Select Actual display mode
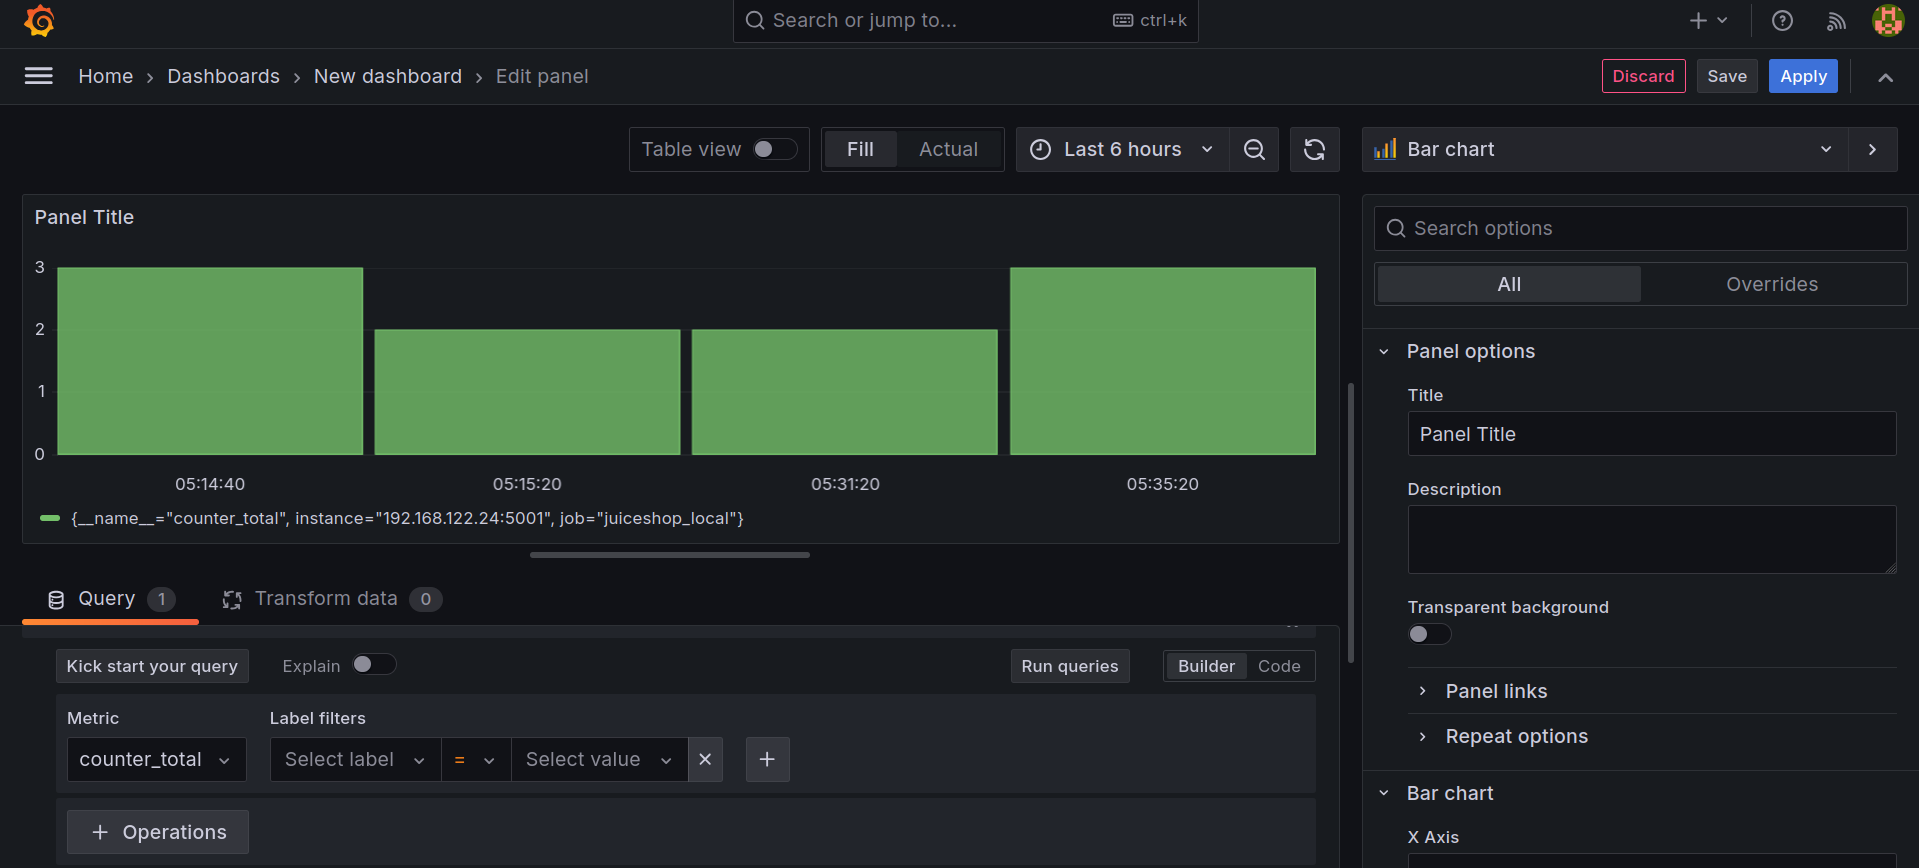The height and width of the screenshot is (868, 1919). point(948,149)
